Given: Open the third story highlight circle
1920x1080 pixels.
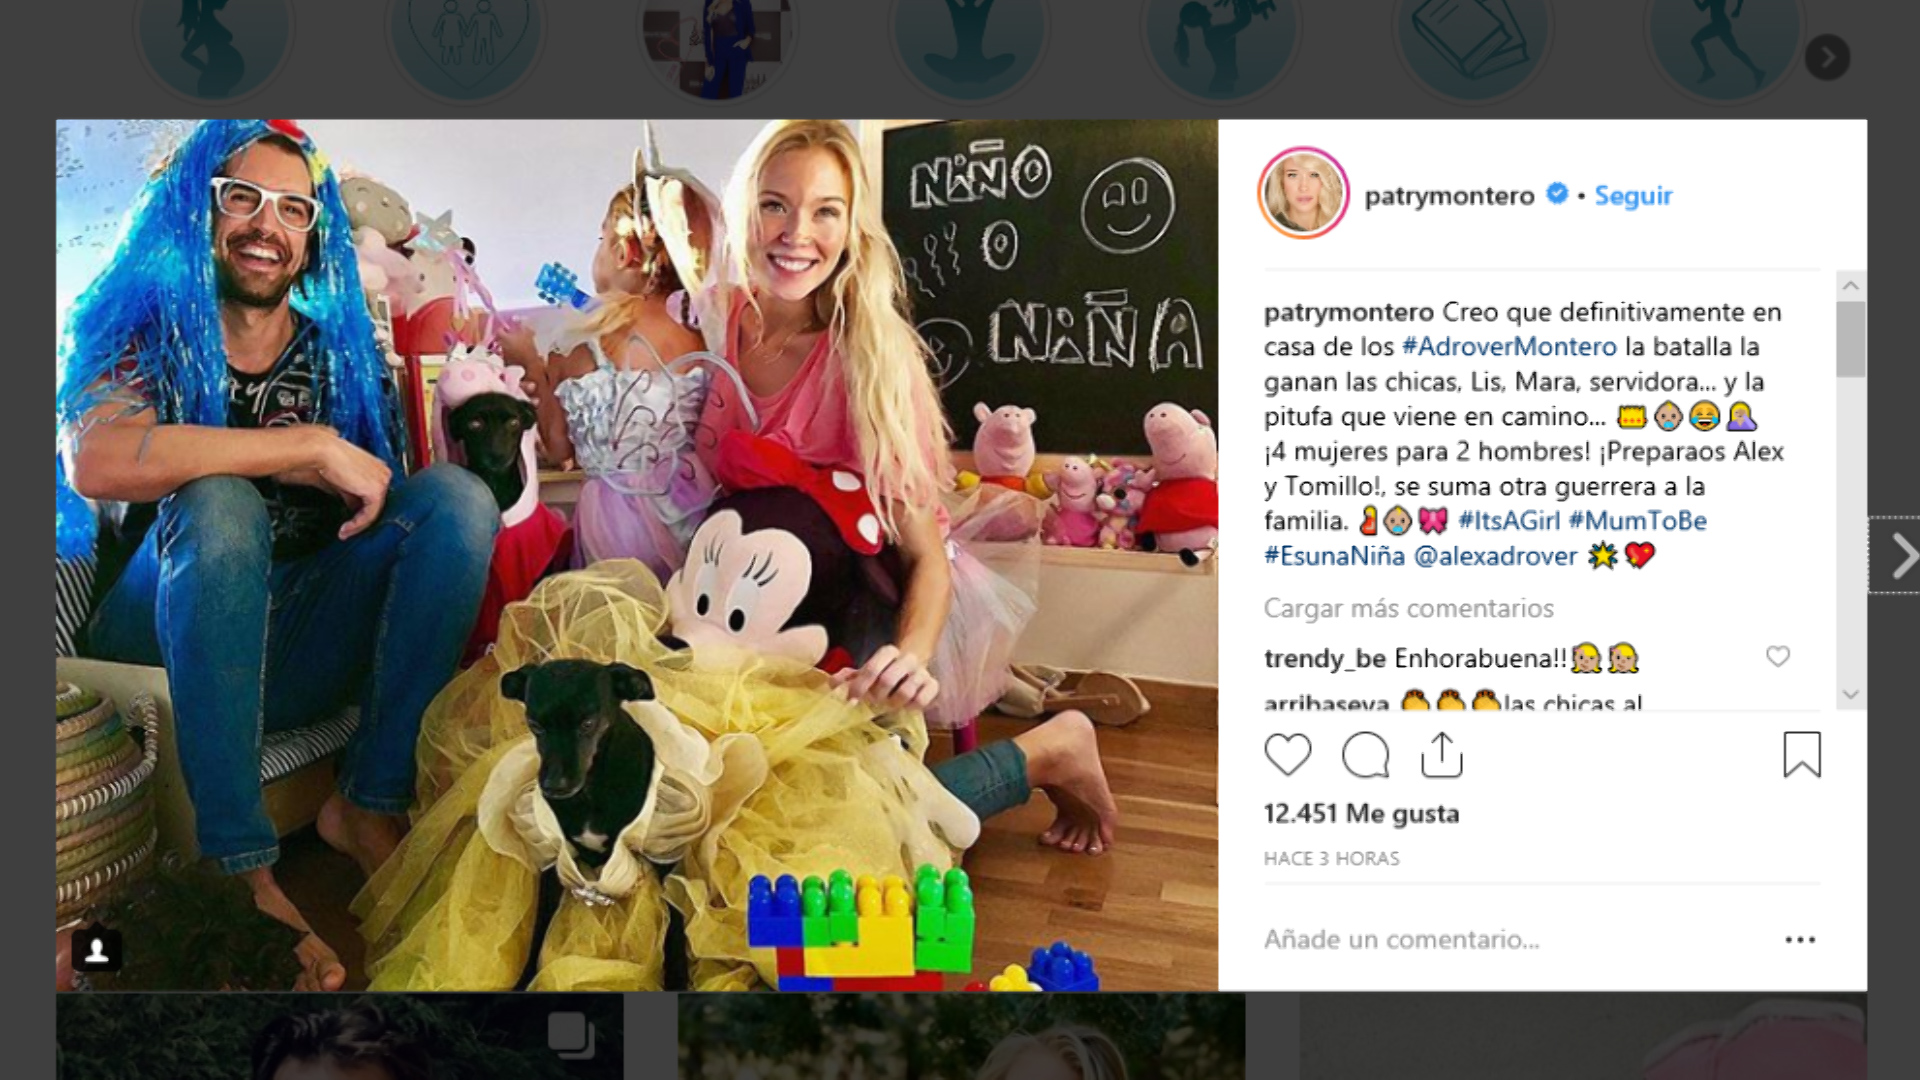Looking at the screenshot, I should click(718, 45).
